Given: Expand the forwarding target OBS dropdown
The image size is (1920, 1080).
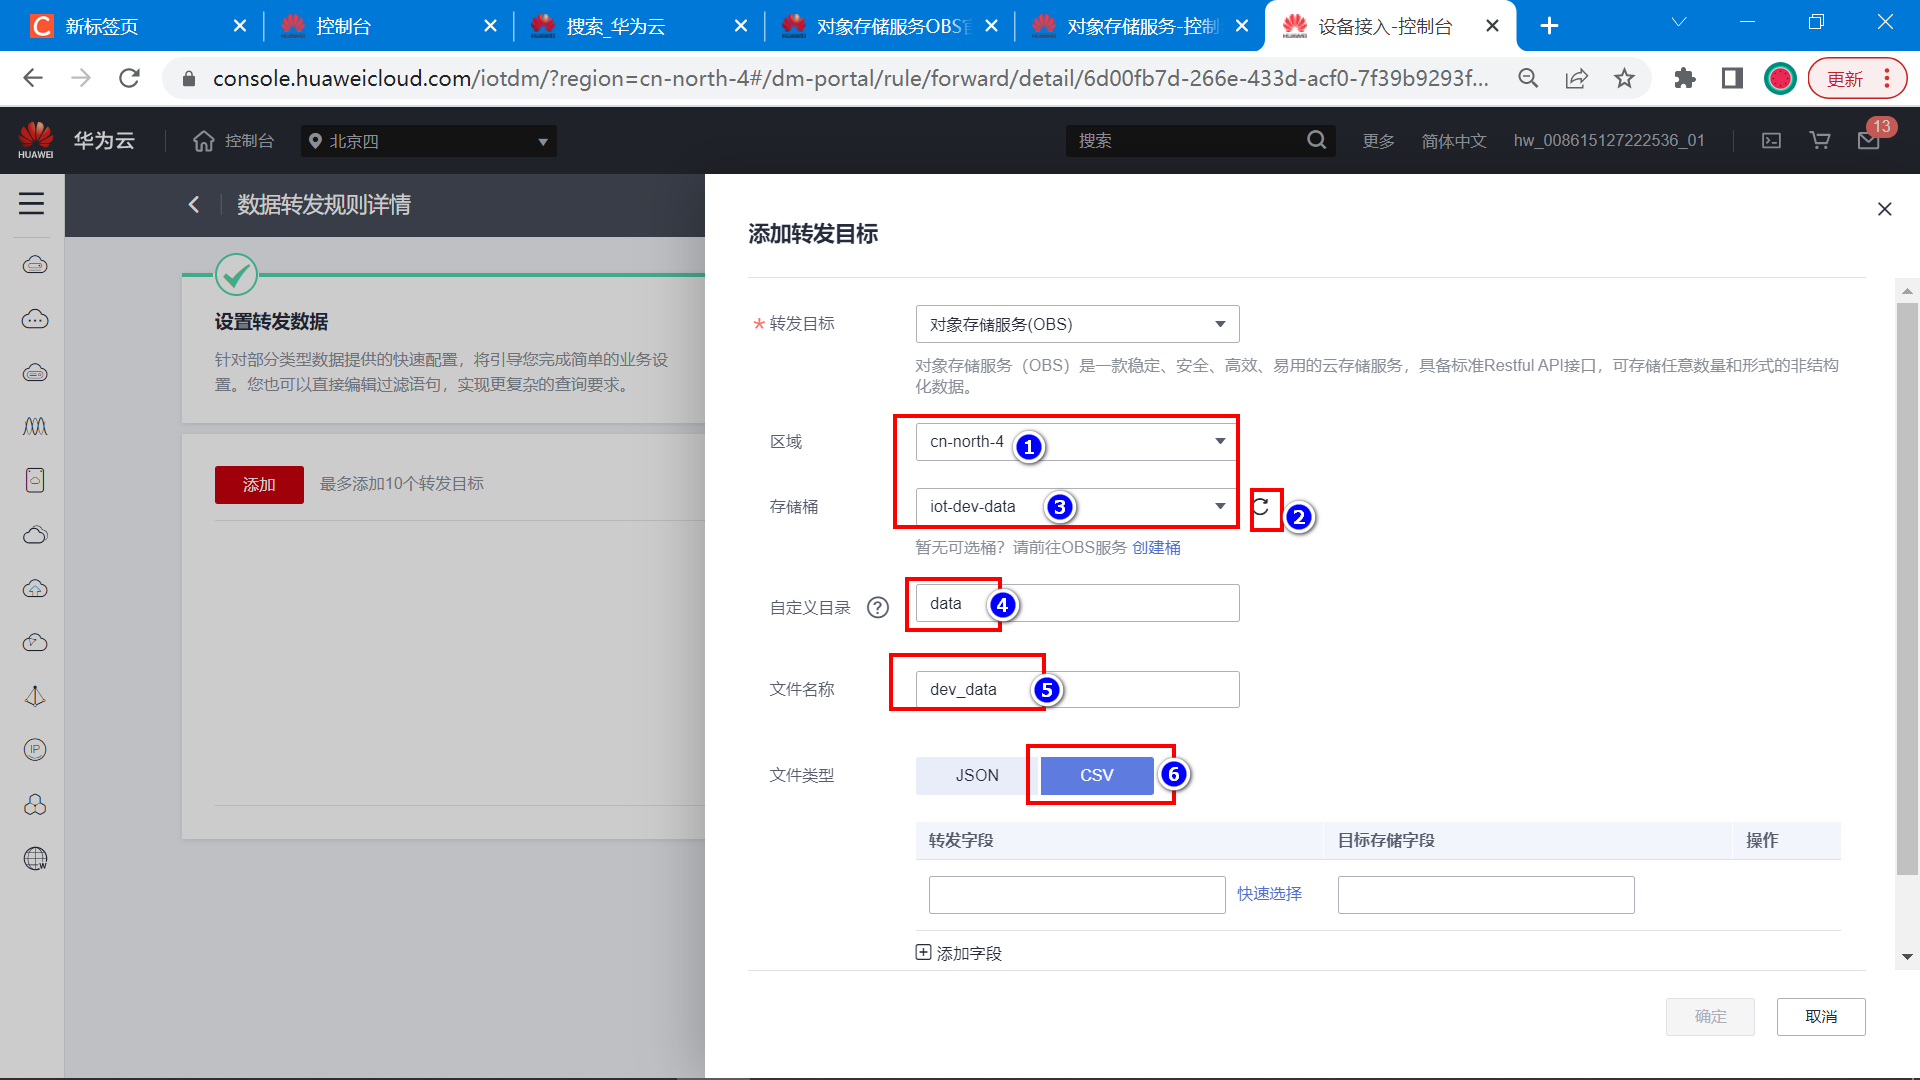Looking at the screenshot, I should pyautogui.click(x=1077, y=324).
